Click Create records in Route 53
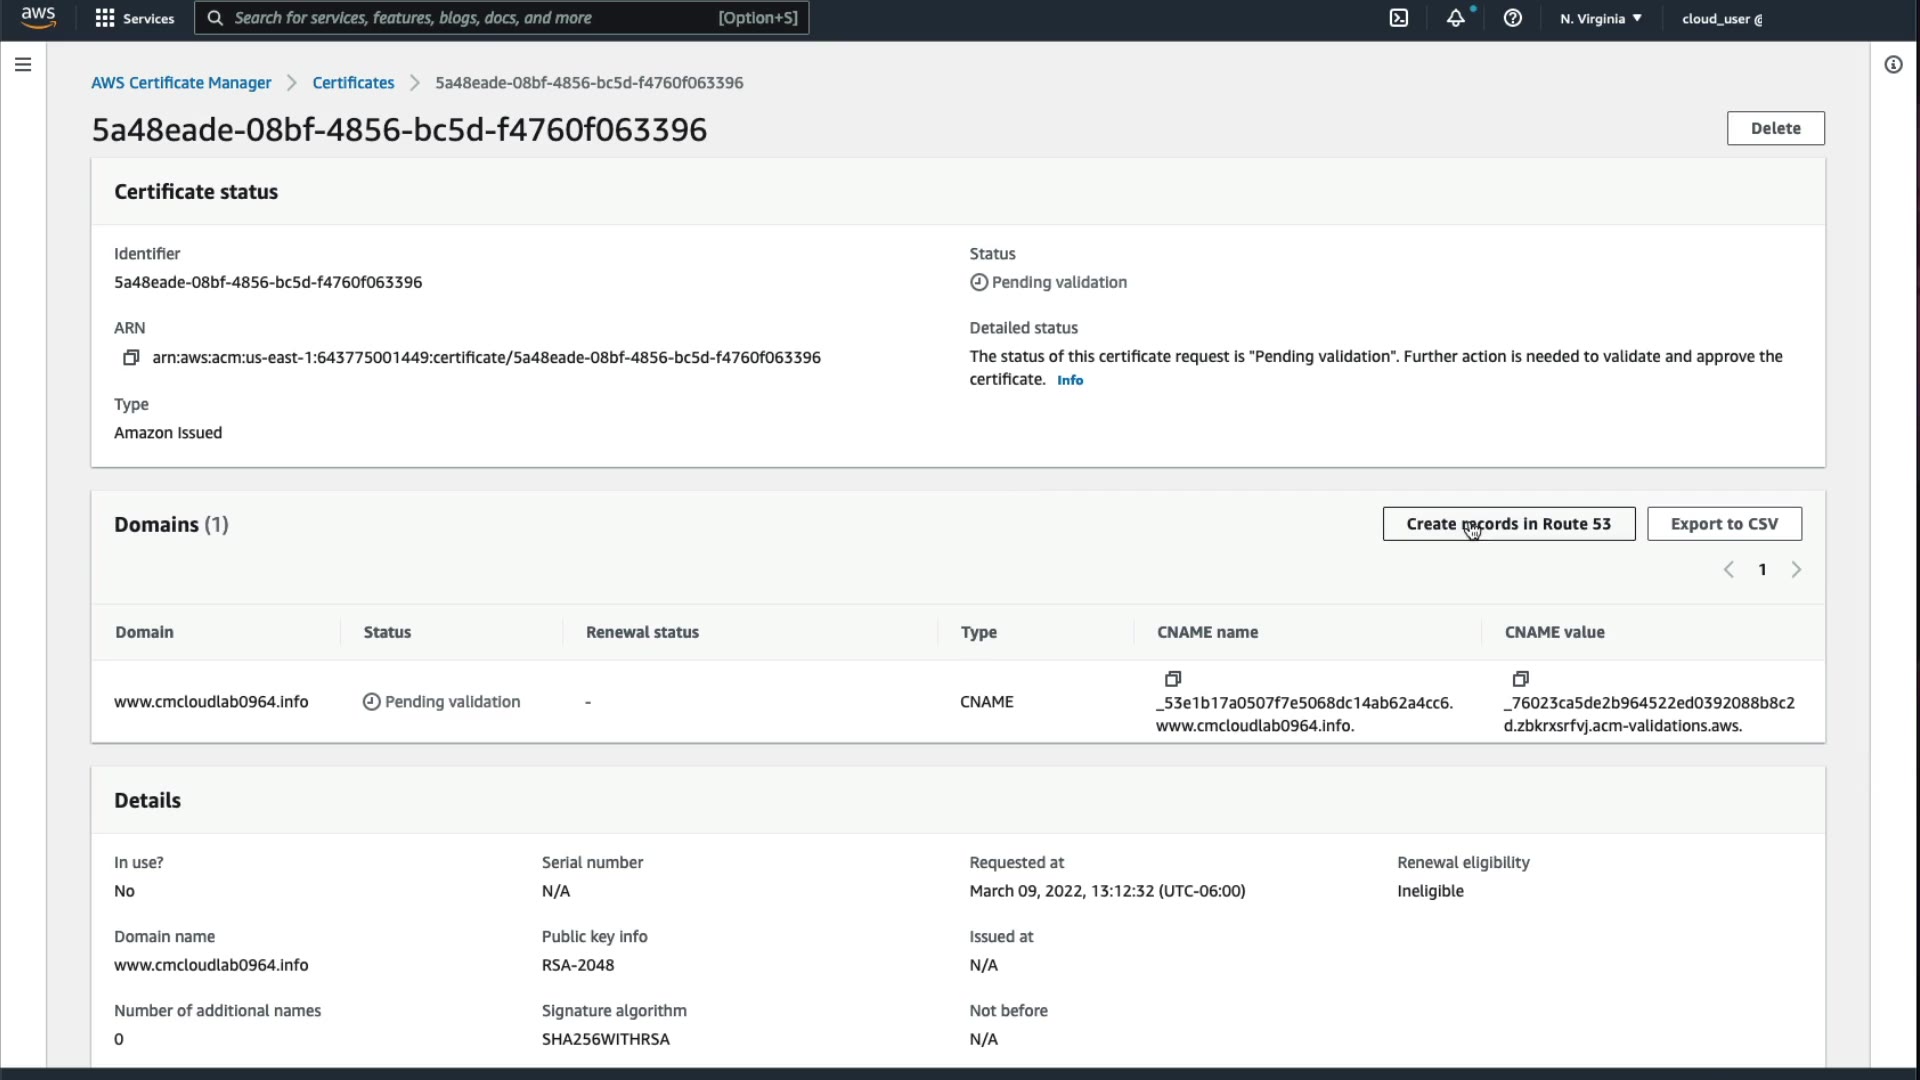 pyautogui.click(x=1508, y=524)
